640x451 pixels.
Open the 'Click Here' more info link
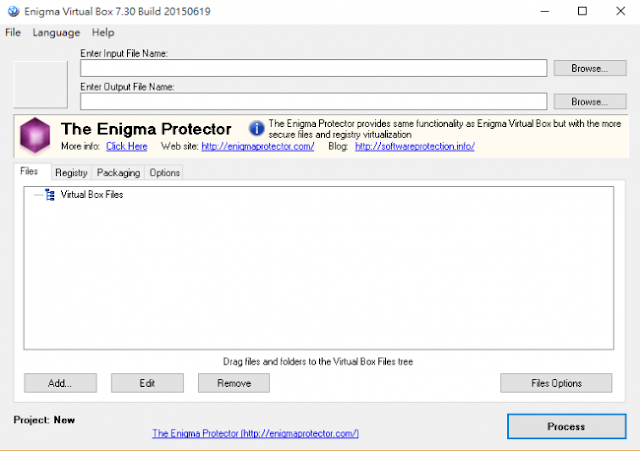[127, 146]
